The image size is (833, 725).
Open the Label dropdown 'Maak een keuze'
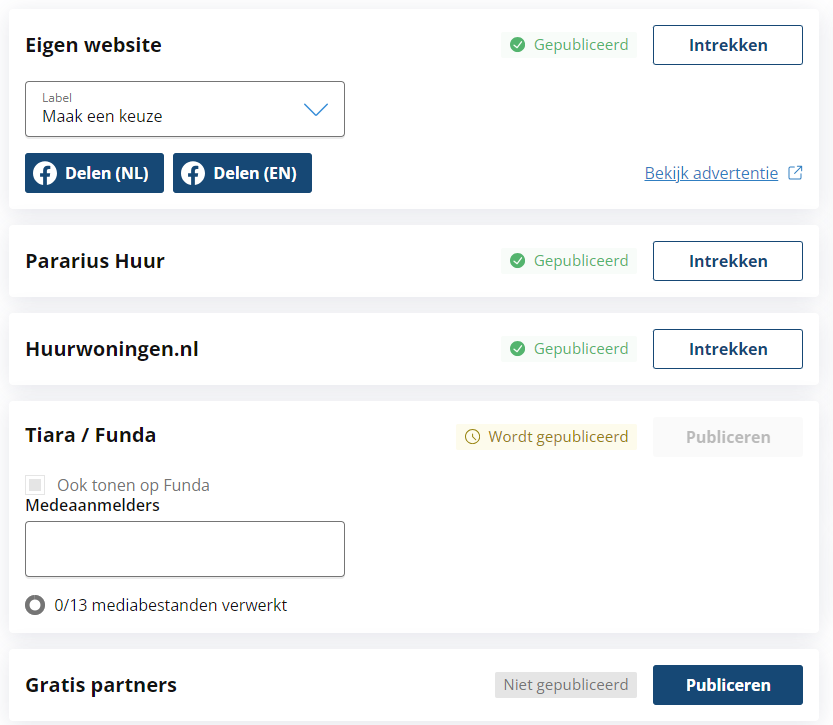point(185,109)
